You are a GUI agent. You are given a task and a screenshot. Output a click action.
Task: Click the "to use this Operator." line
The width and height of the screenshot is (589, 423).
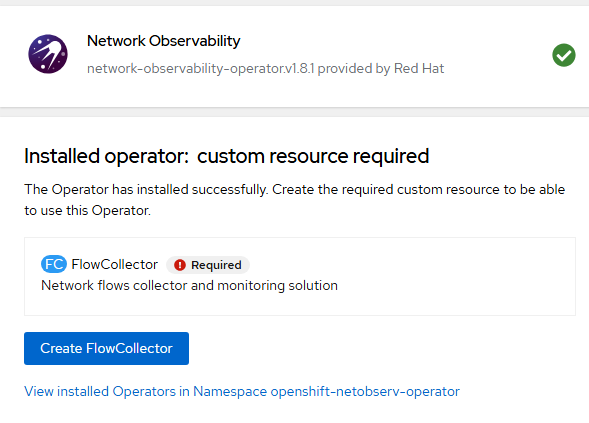point(88,210)
